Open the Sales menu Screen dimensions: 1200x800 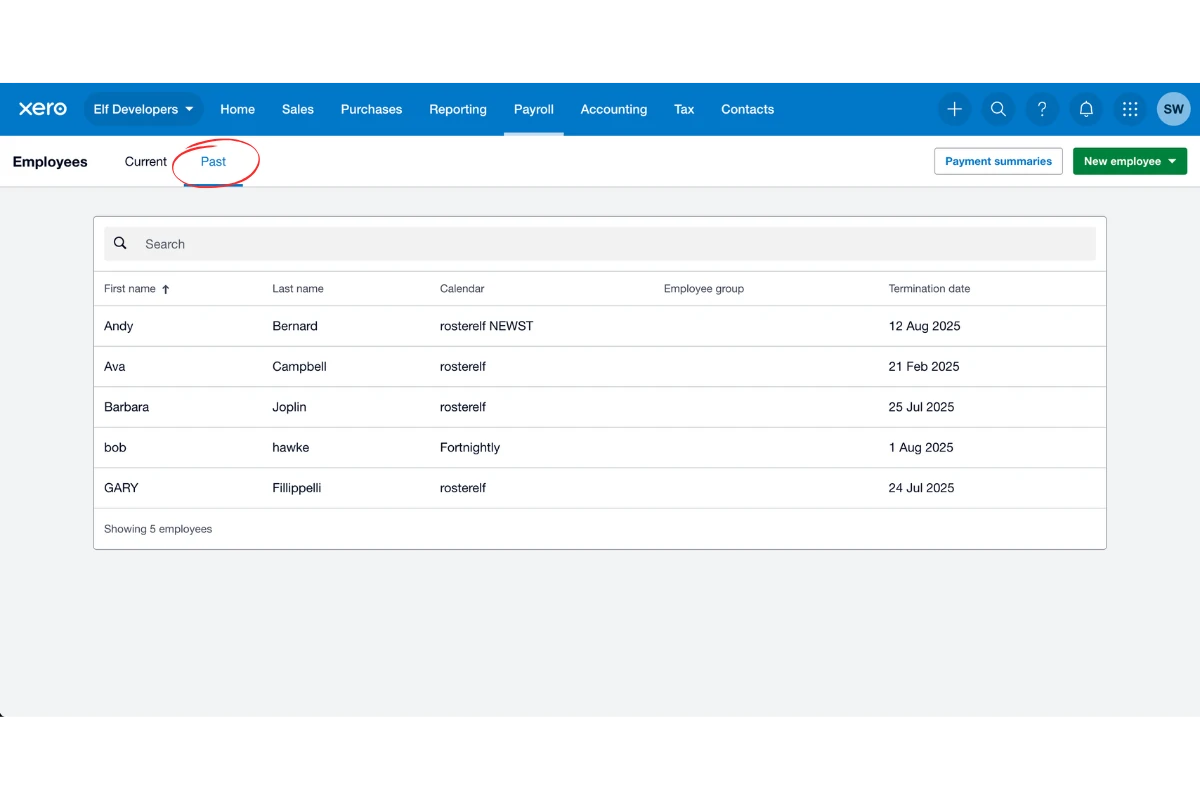click(x=298, y=109)
